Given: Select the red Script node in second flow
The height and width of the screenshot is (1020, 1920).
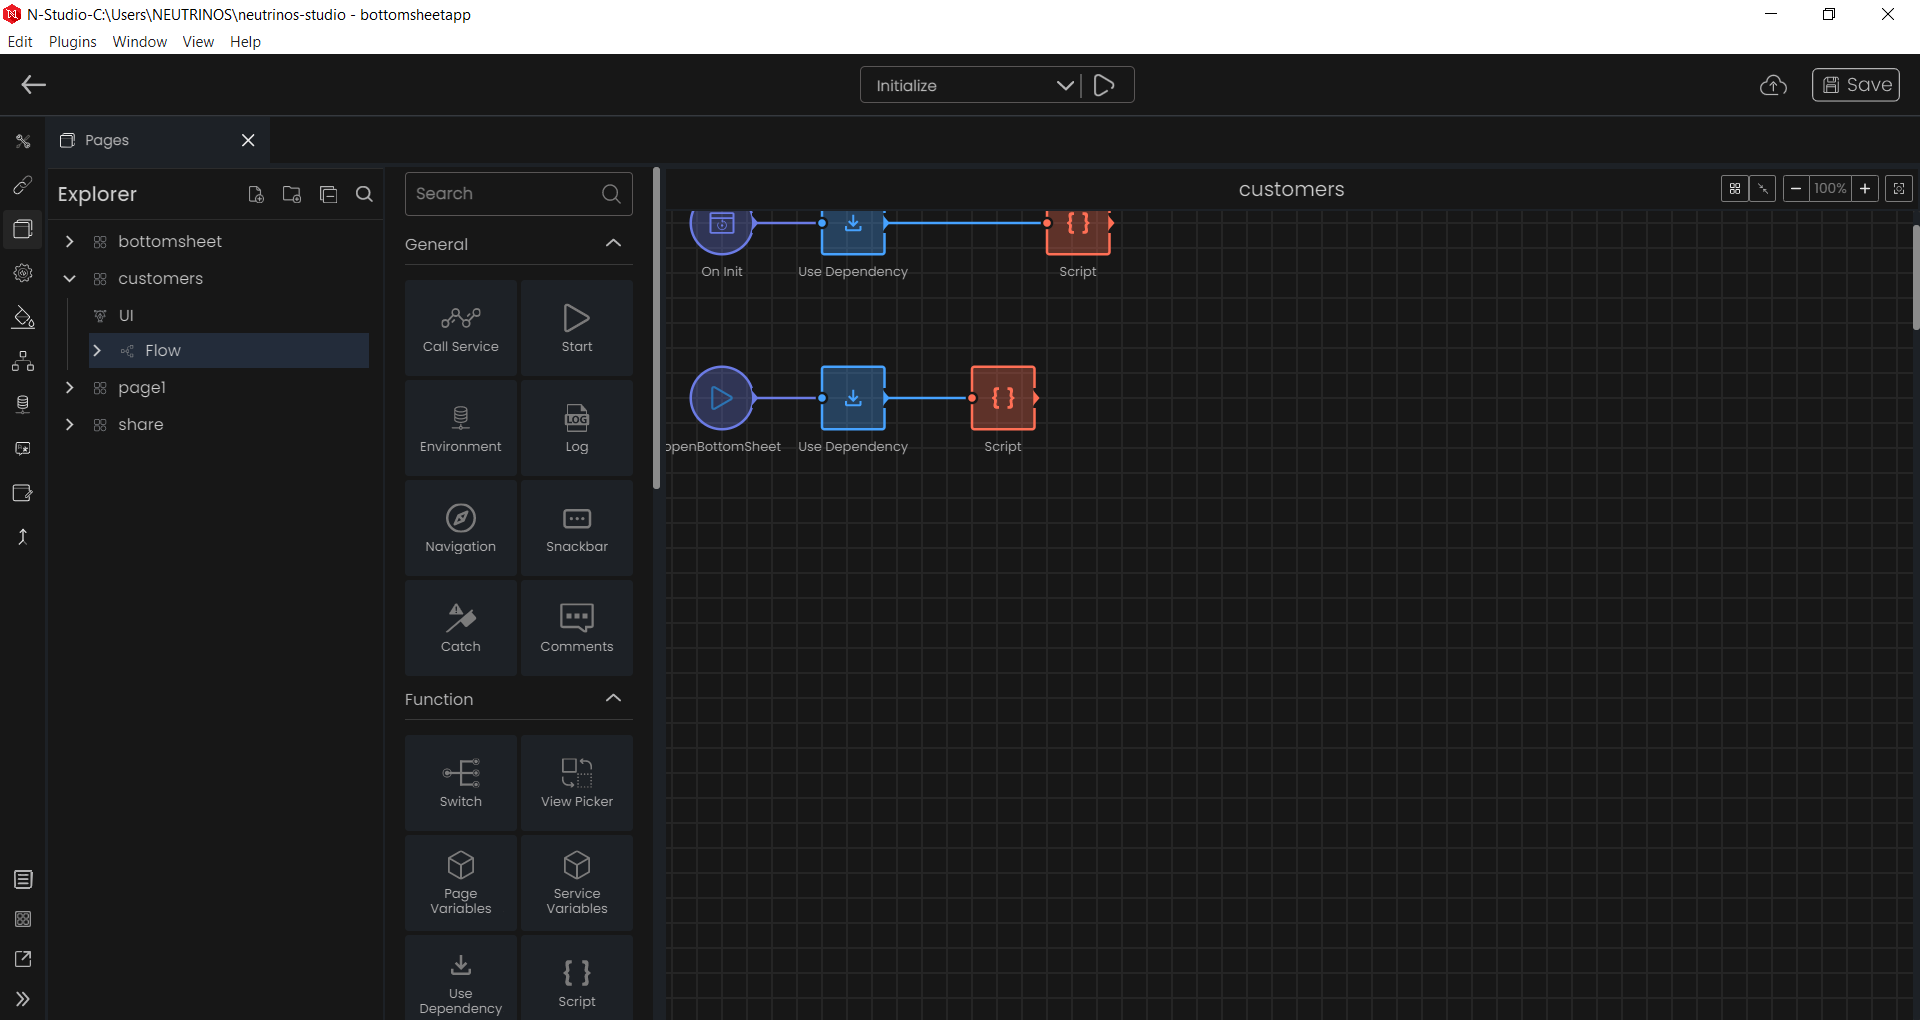Looking at the screenshot, I should coord(1003,398).
